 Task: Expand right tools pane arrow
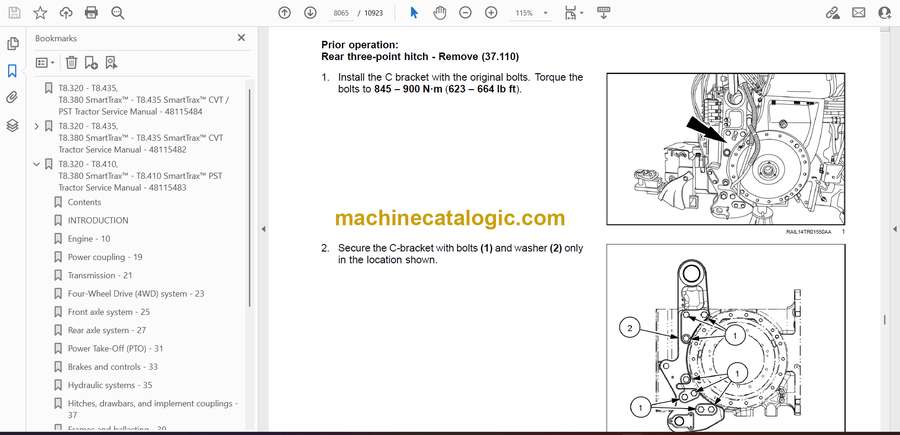click(894, 229)
